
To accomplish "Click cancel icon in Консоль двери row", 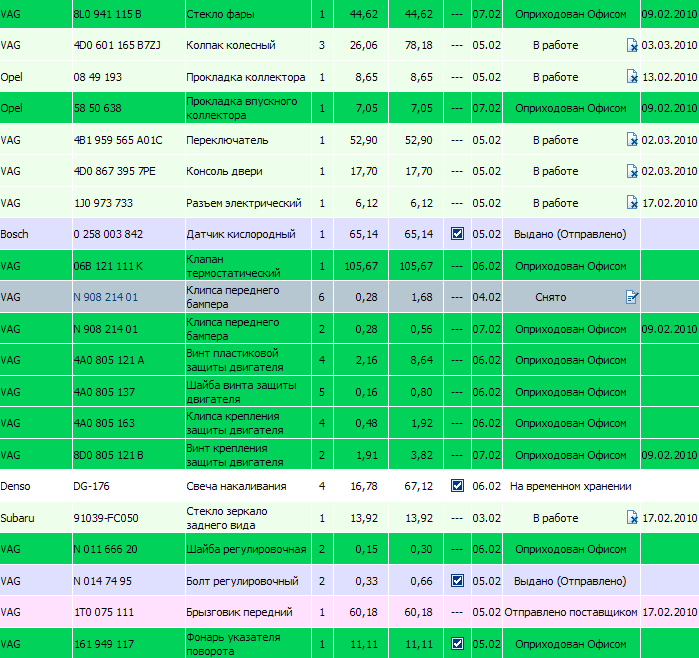I will pos(632,171).
